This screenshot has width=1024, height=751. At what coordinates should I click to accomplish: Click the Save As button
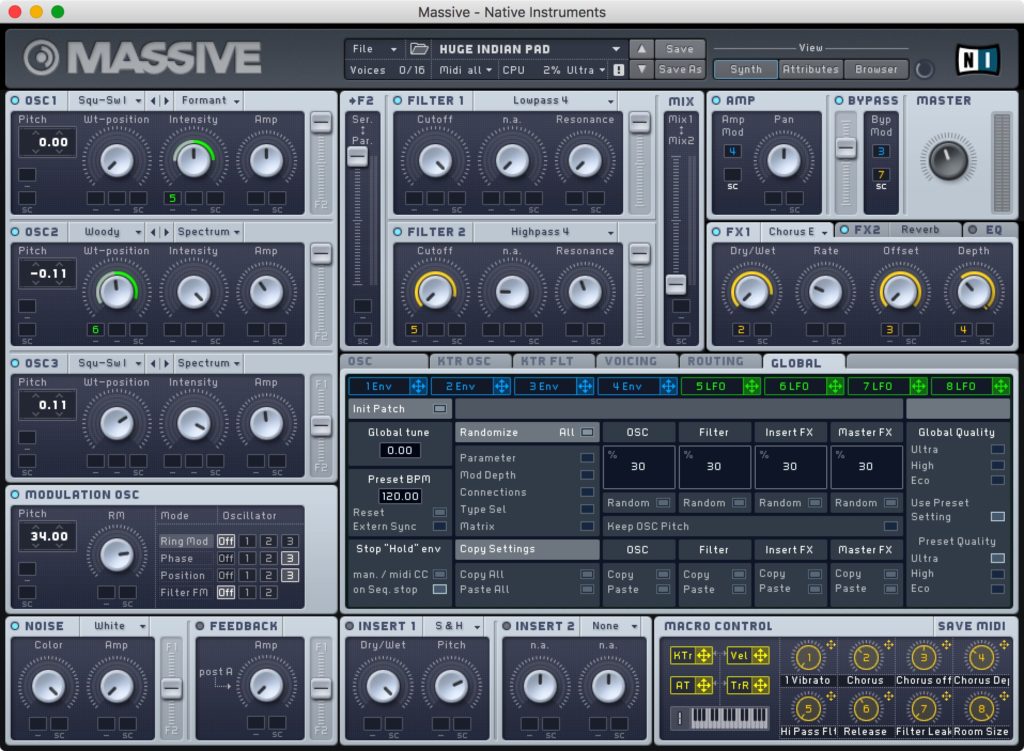coord(680,70)
